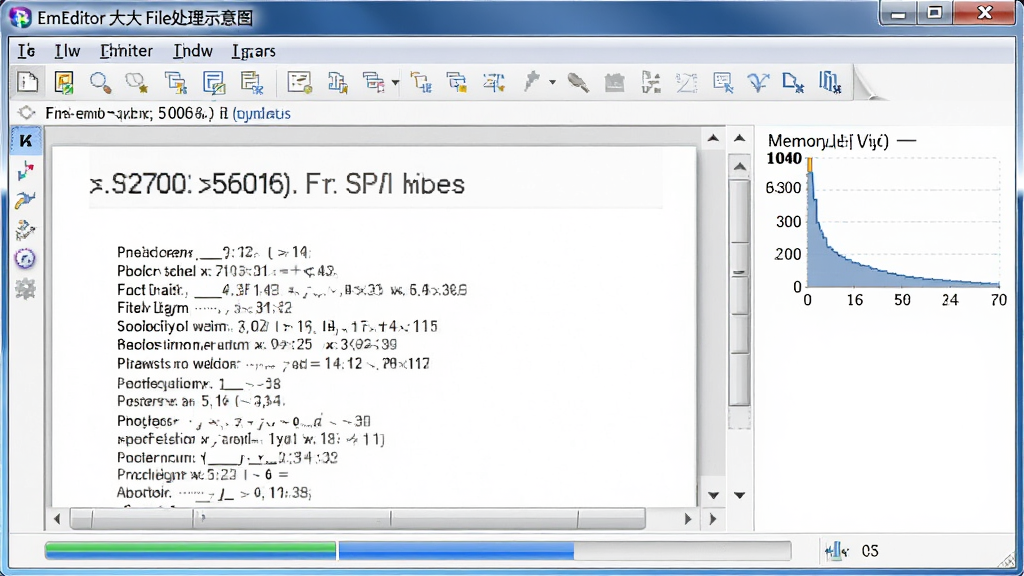Image resolution: width=1024 pixels, height=576 pixels.
Task: Click the pin icon in the toolbar
Action: pyautogui.click(x=532, y=82)
